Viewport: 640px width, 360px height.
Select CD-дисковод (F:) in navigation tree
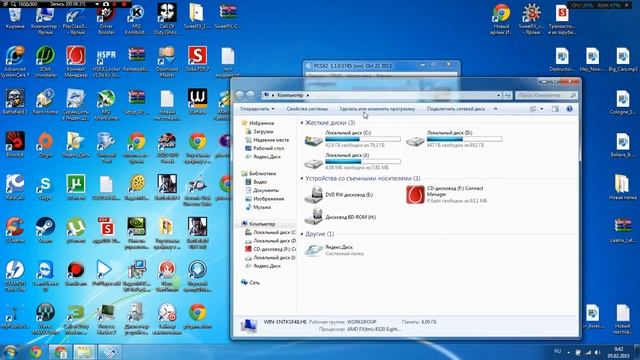pos(271,249)
